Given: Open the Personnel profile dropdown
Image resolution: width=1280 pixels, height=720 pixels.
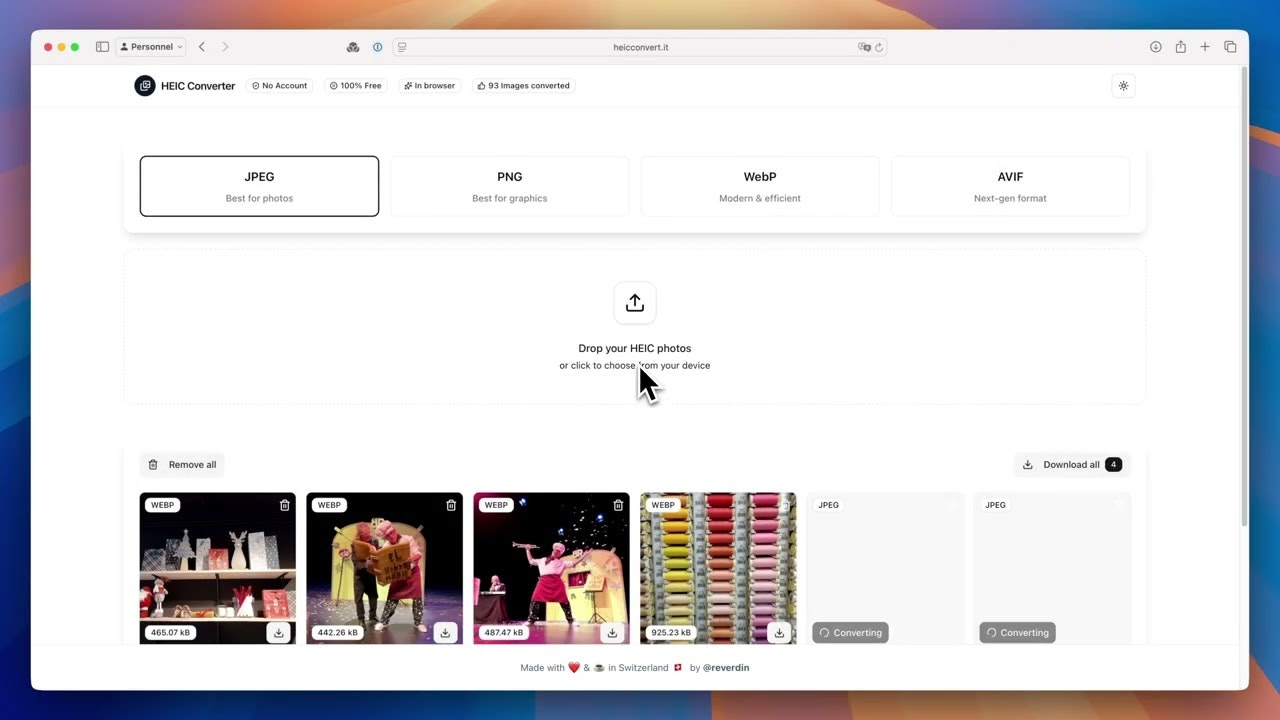Looking at the screenshot, I should (x=150, y=46).
